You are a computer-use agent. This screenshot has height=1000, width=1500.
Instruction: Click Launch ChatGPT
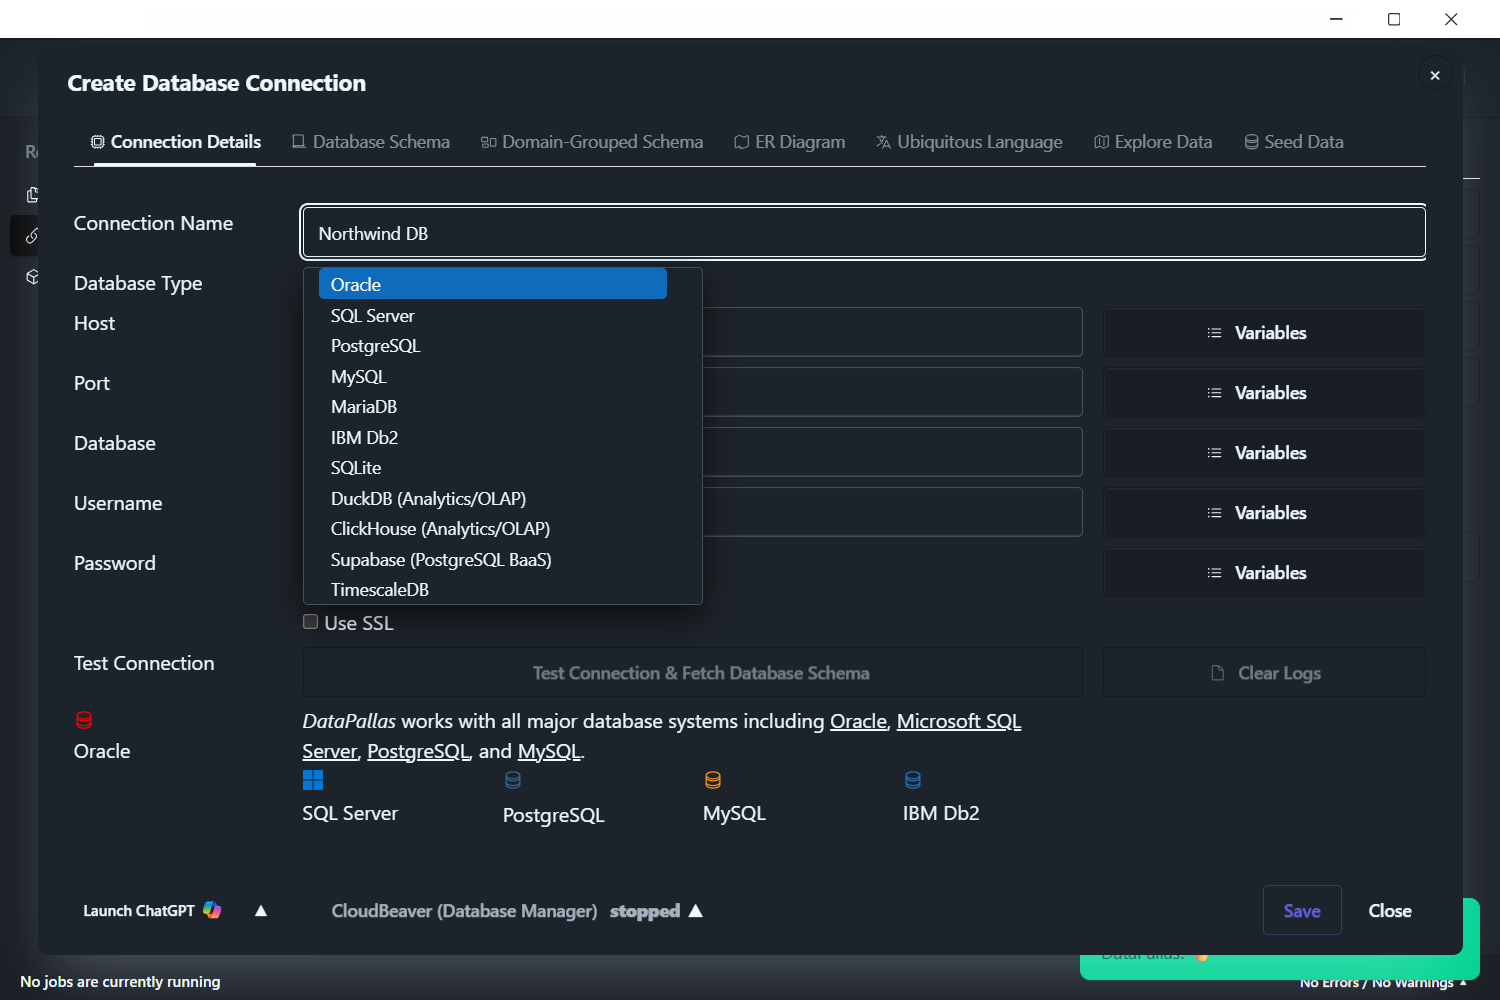tap(139, 911)
